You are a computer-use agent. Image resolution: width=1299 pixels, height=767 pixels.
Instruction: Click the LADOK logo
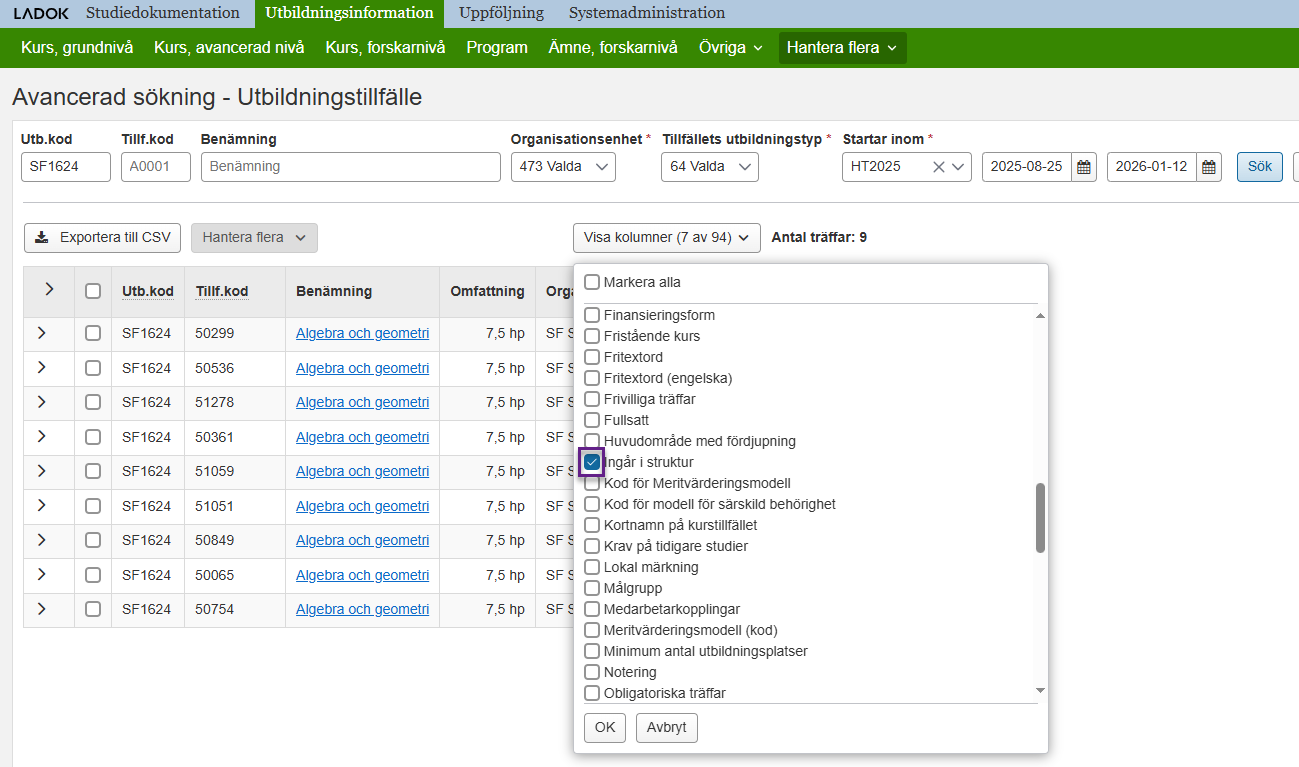[x=42, y=14]
